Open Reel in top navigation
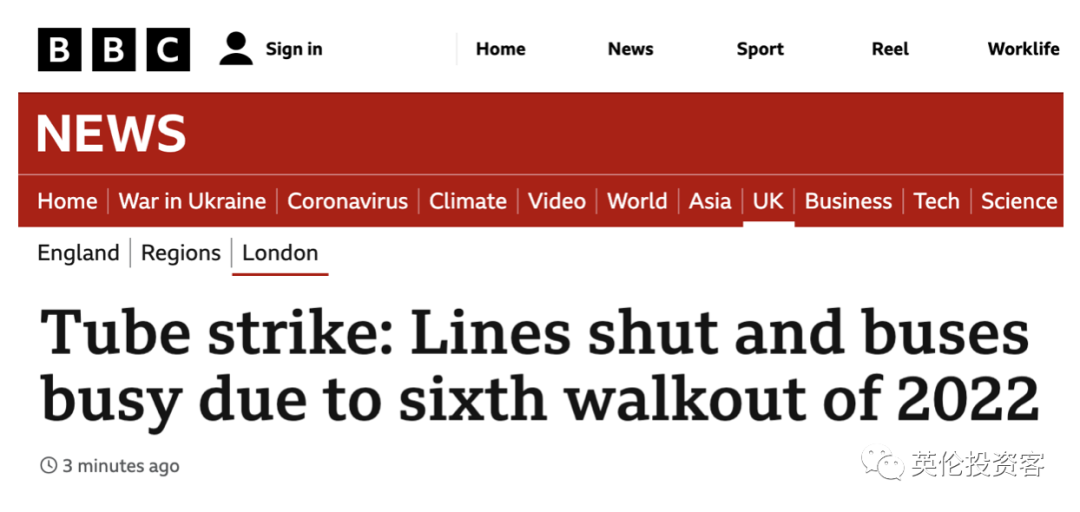The height and width of the screenshot is (512, 1080). pos(890,49)
